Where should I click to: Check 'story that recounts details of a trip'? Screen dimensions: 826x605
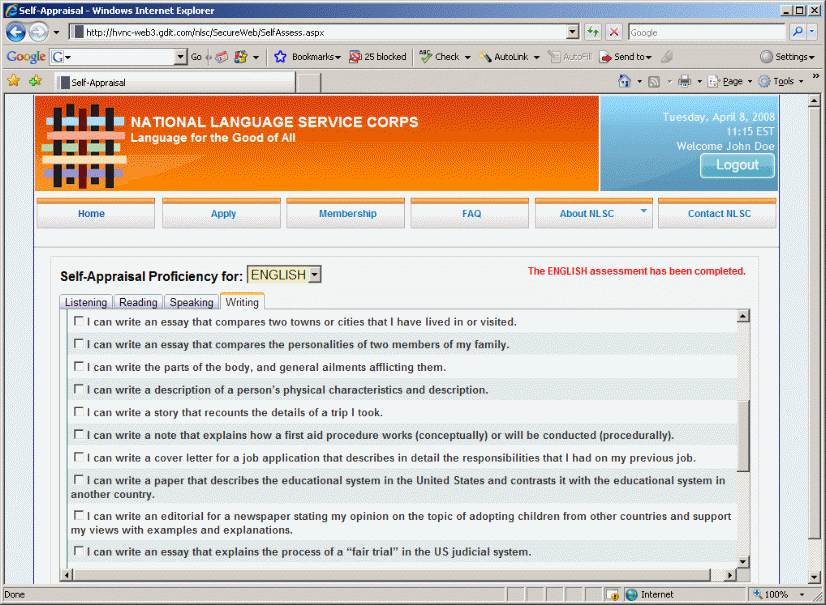pos(79,412)
